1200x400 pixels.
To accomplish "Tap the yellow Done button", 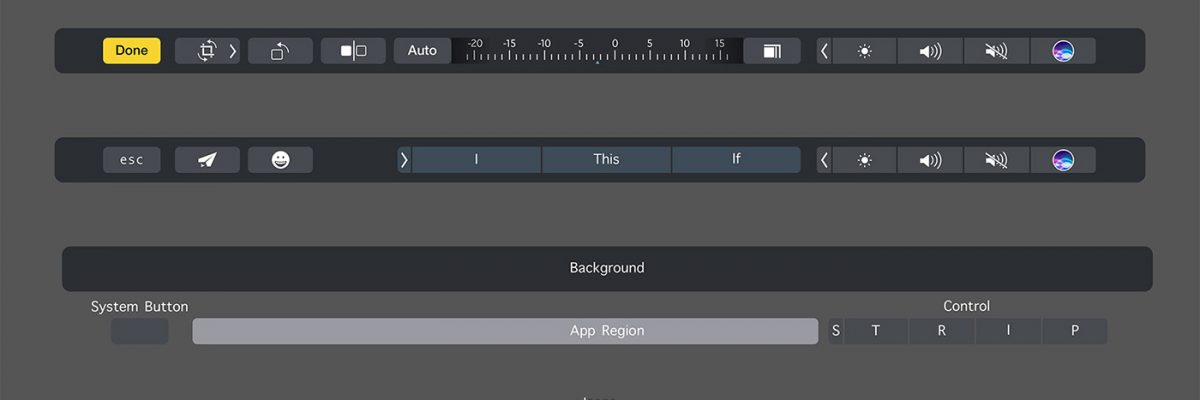I will click(x=131, y=51).
